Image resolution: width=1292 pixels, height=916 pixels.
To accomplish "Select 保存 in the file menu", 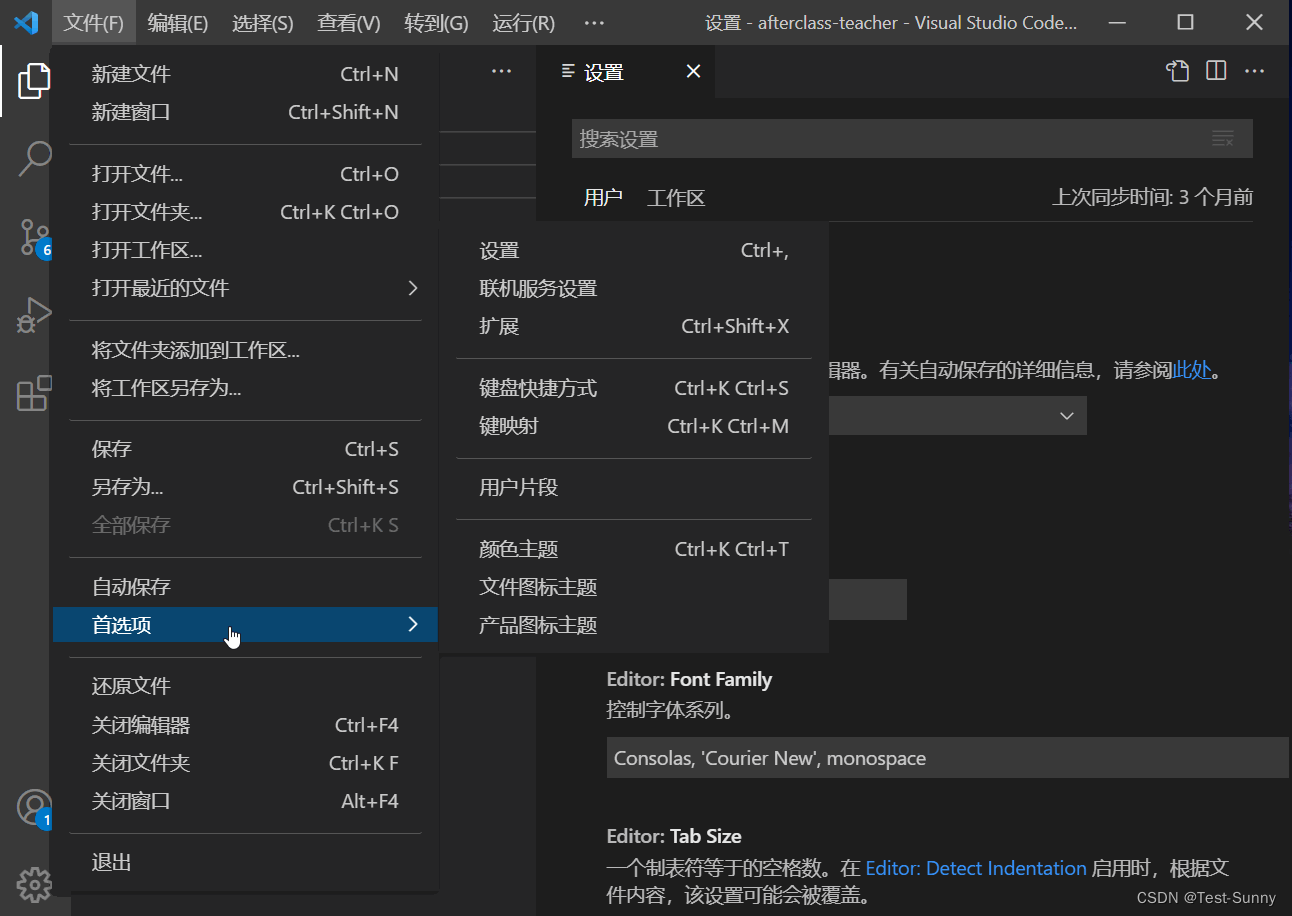I will point(245,449).
